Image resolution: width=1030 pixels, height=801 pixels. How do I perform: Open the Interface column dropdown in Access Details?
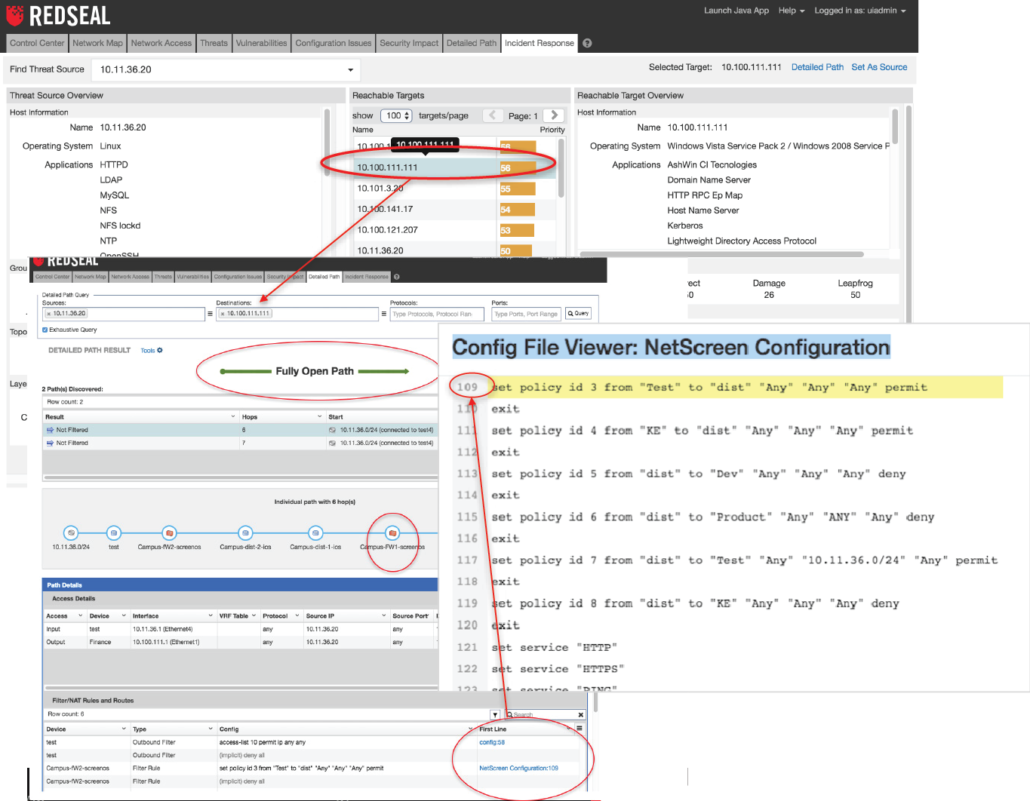(x=210, y=616)
